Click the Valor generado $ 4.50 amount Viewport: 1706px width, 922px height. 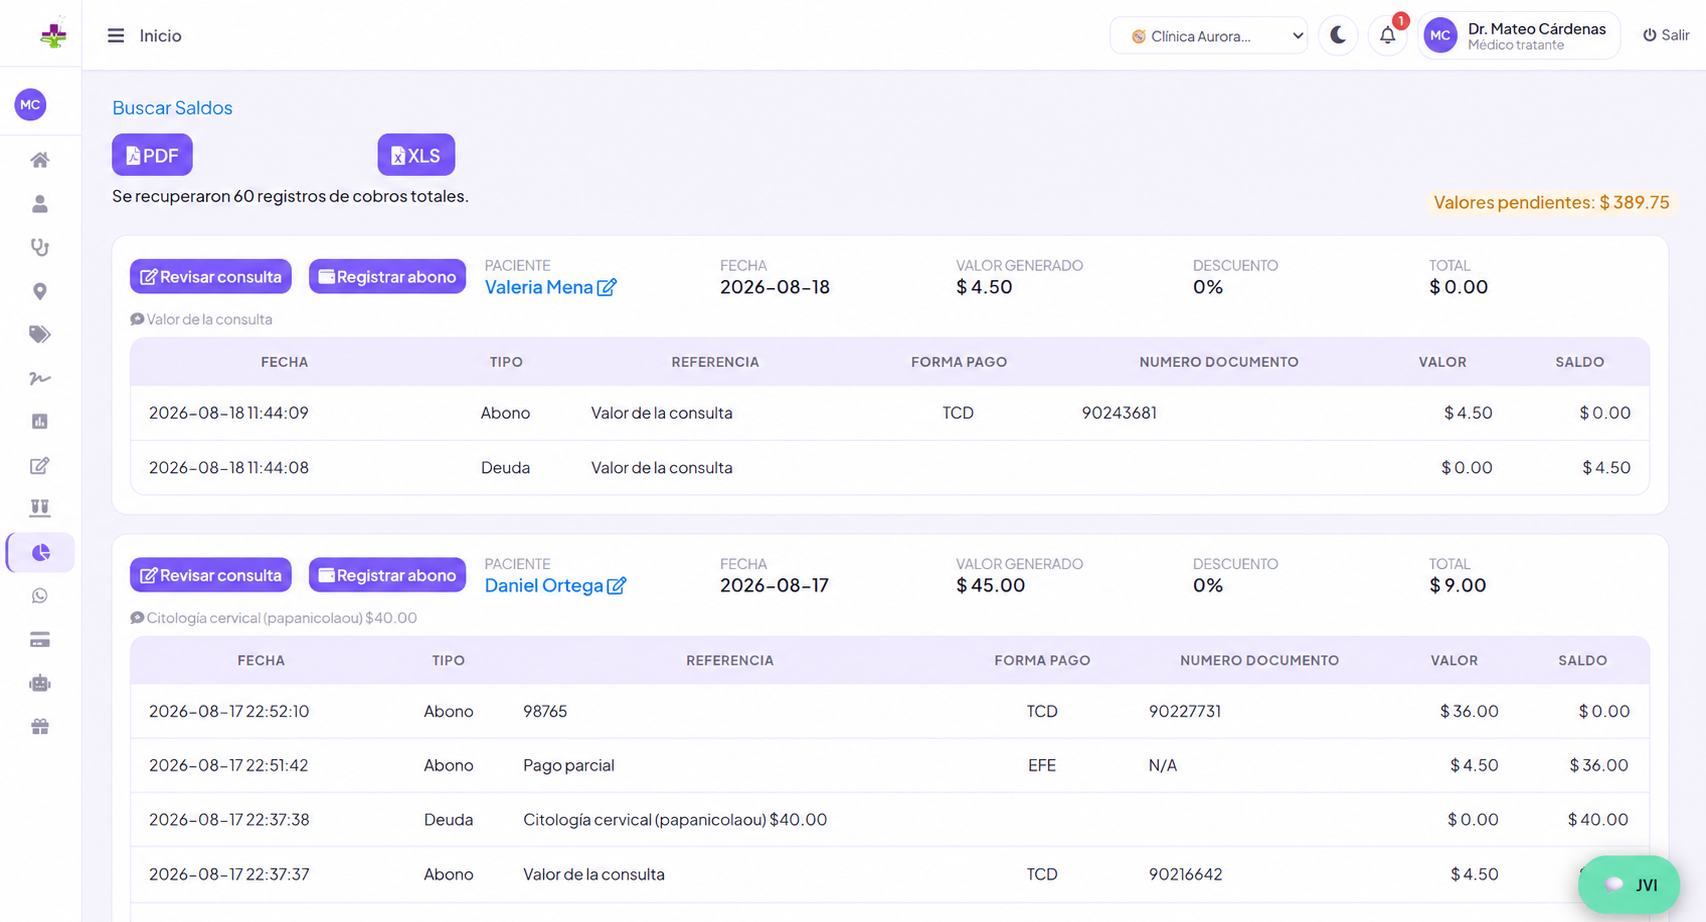pos(984,287)
